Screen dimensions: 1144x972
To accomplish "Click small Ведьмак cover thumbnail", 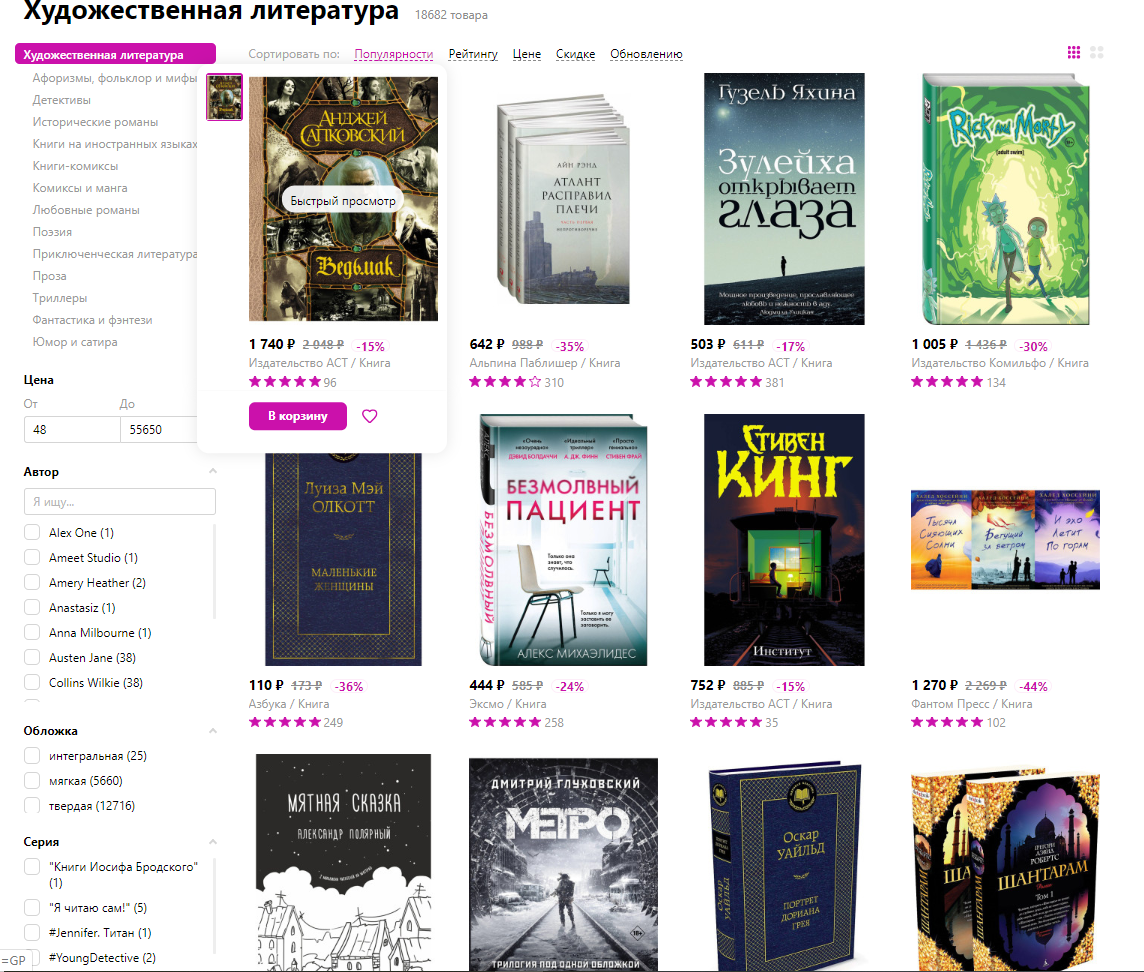I will coord(224,97).
